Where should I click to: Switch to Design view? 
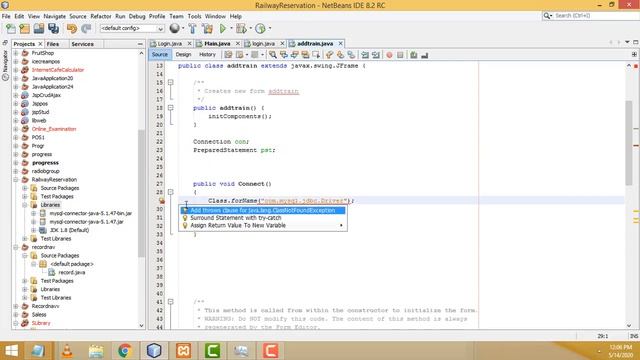click(x=183, y=55)
